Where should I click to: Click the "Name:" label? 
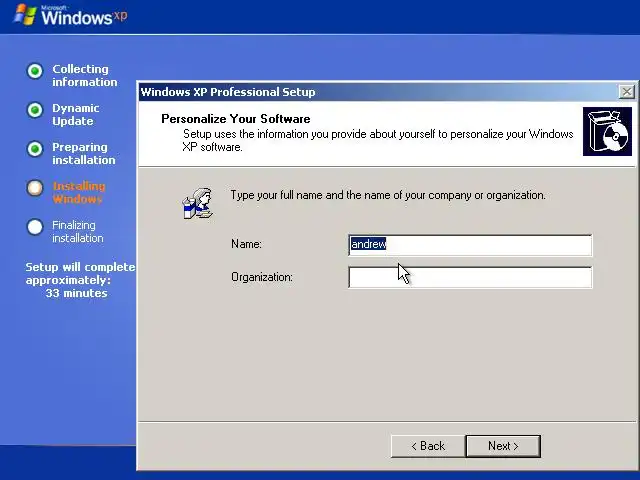coord(246,244)
